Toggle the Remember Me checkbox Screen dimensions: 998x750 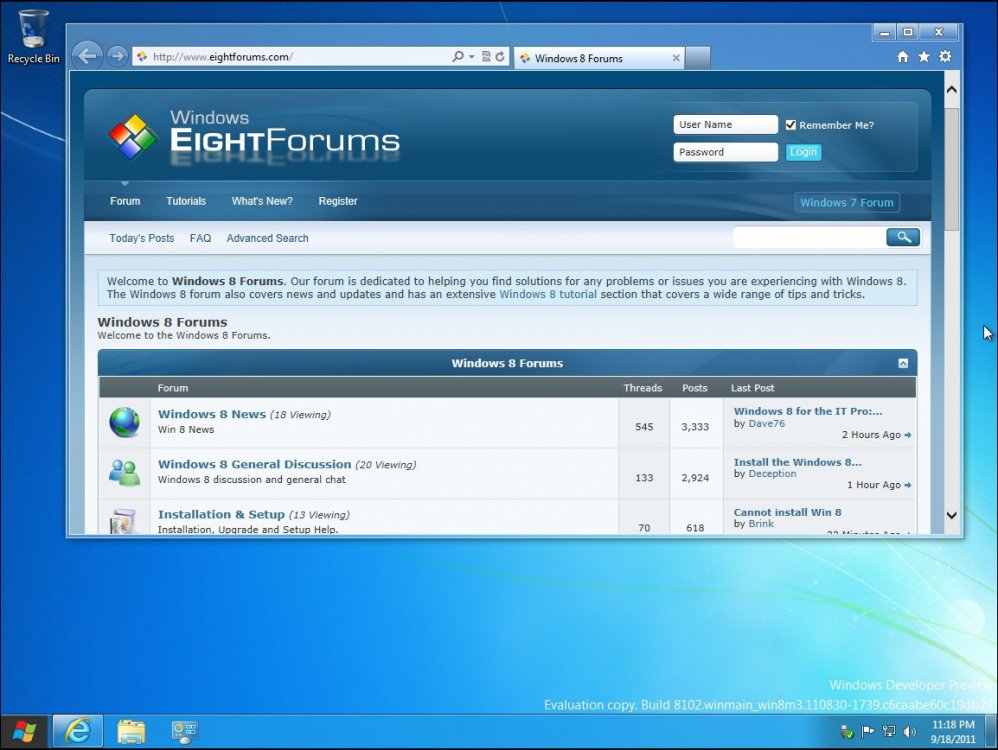[791, 125]
